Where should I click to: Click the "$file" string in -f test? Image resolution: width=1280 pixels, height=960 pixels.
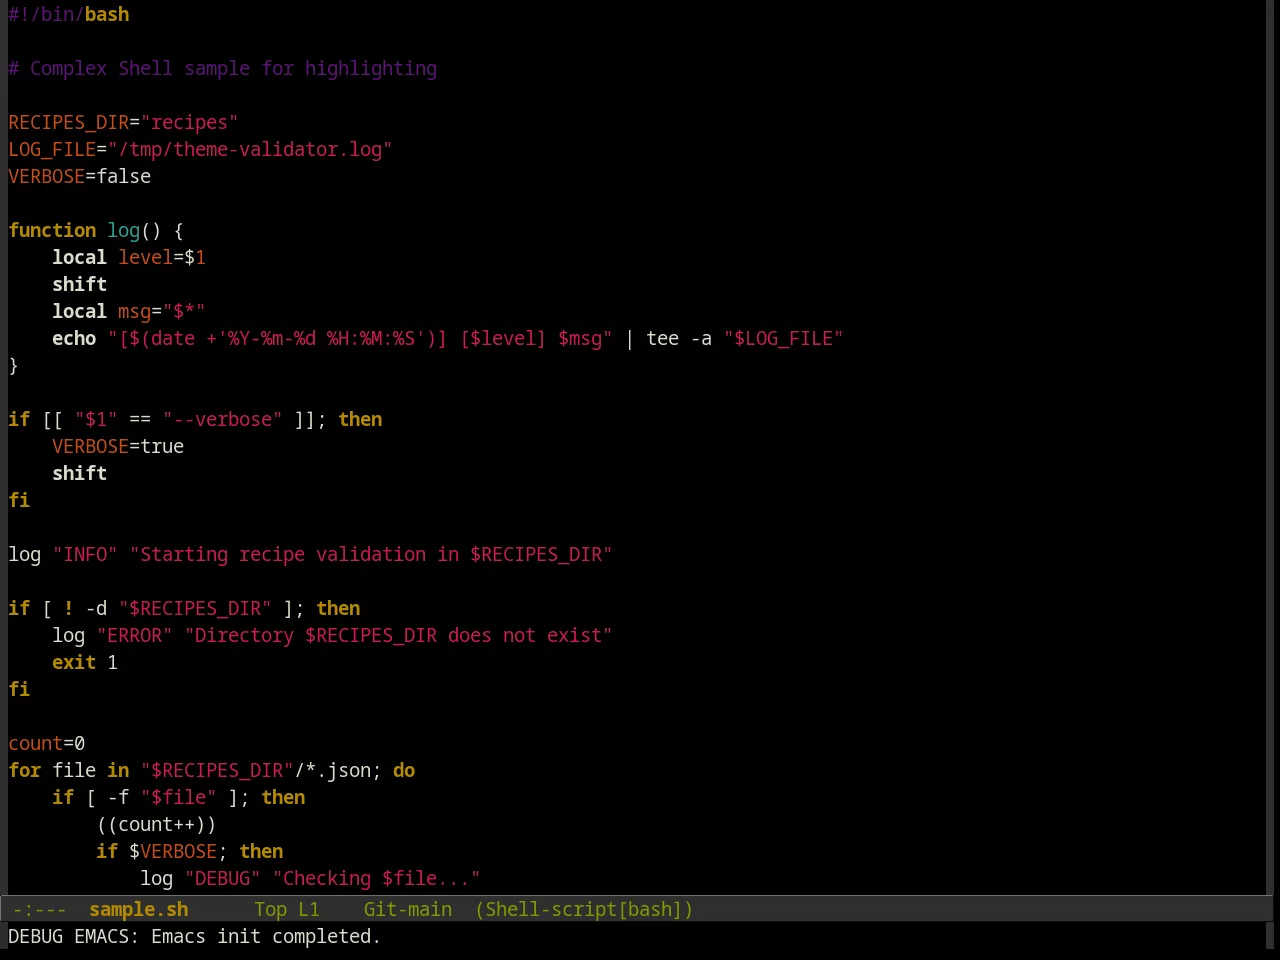coord(178,797)
